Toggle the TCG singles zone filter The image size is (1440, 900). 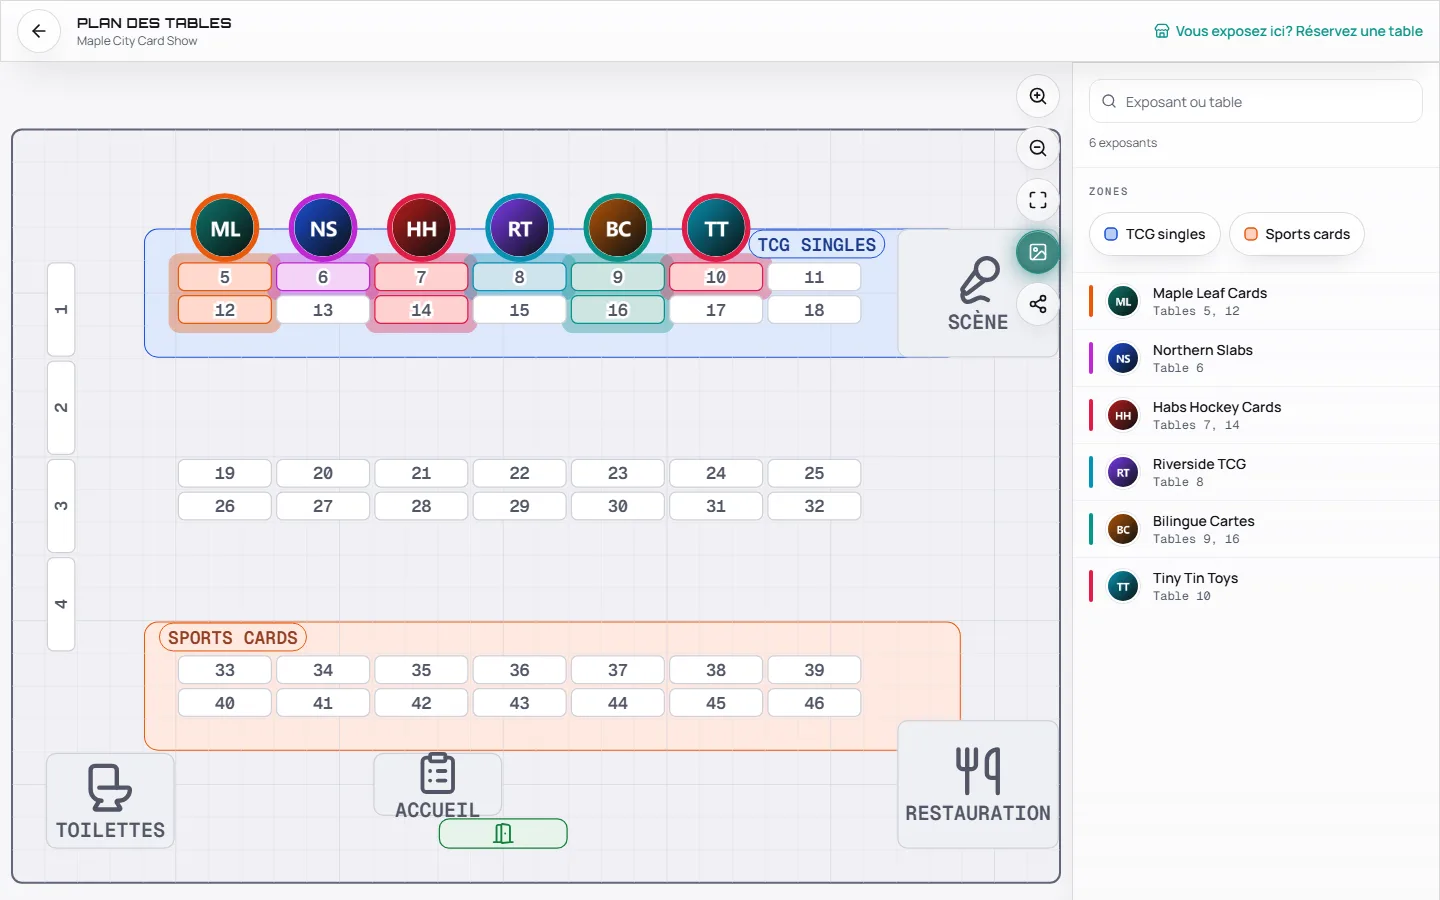point(1155,234)
